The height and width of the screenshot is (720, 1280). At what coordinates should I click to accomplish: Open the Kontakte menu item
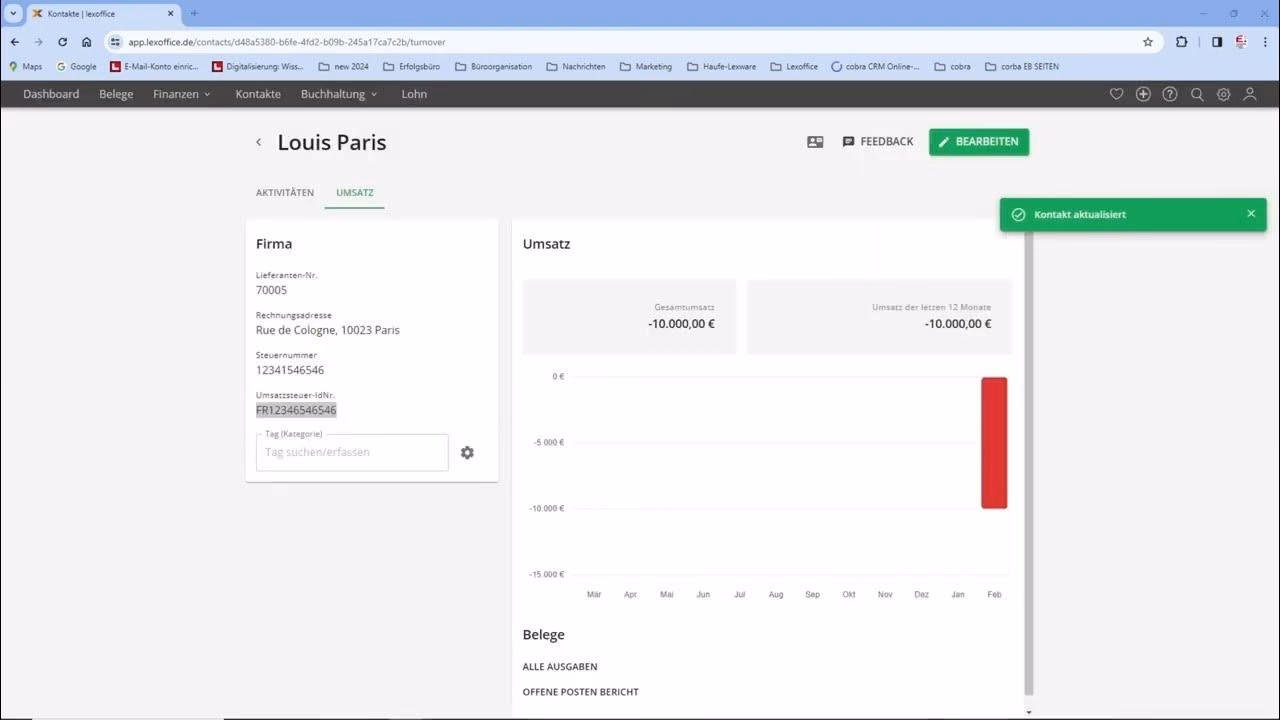click(x=258, y=94)
